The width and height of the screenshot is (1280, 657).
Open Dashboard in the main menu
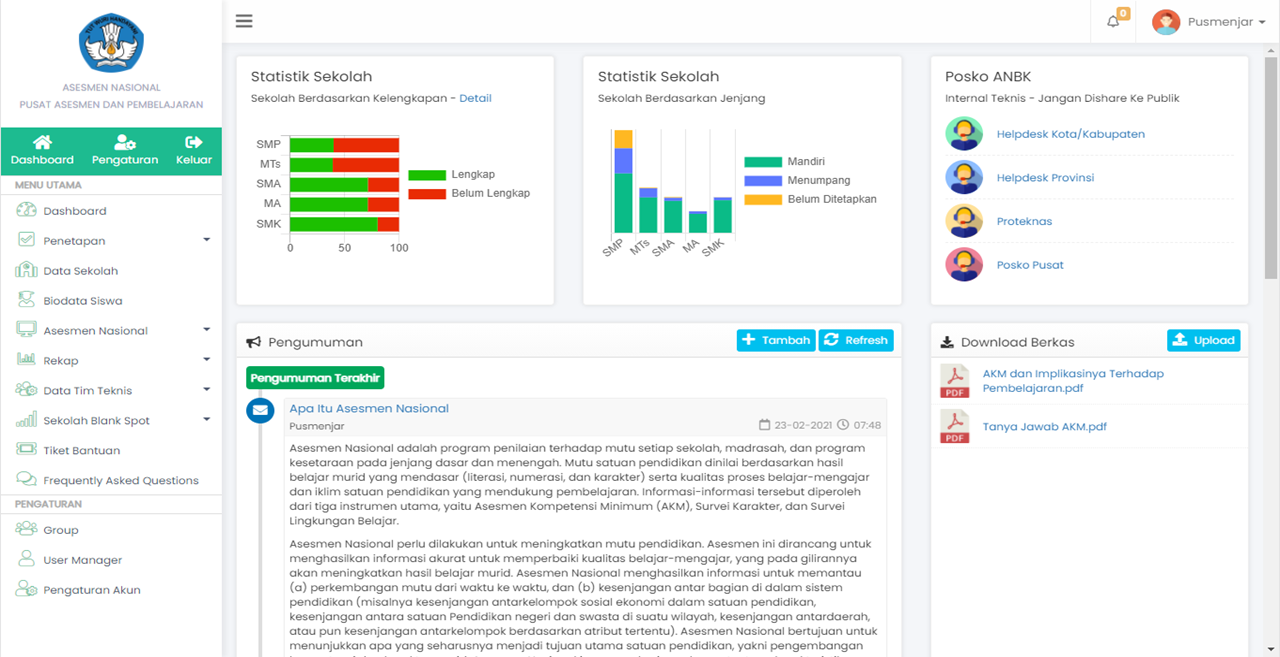[75, 211]
